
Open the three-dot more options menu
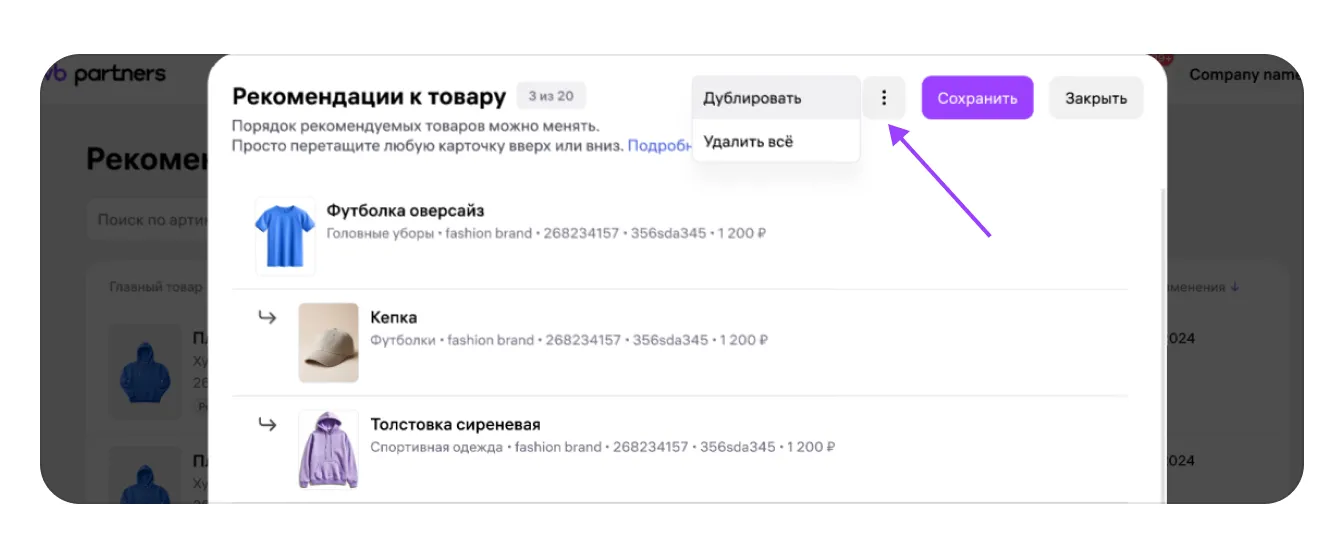tap(884, 98)
